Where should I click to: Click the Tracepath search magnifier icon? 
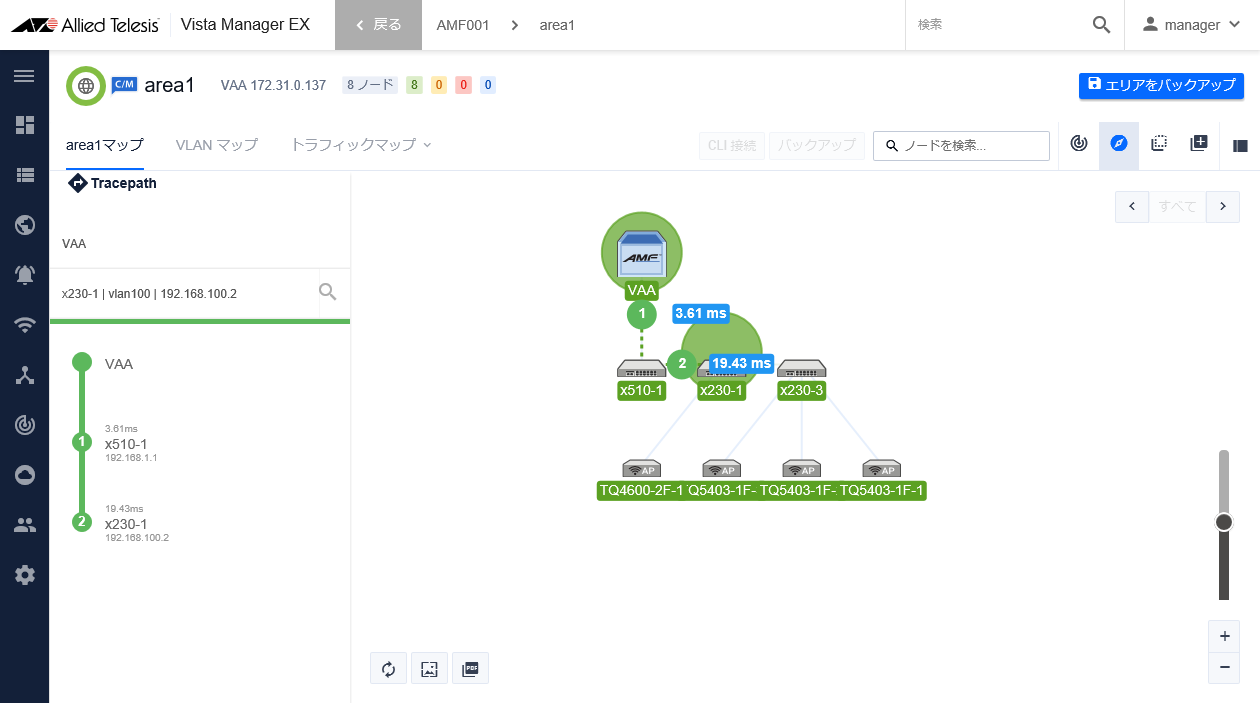pos(327,292)
